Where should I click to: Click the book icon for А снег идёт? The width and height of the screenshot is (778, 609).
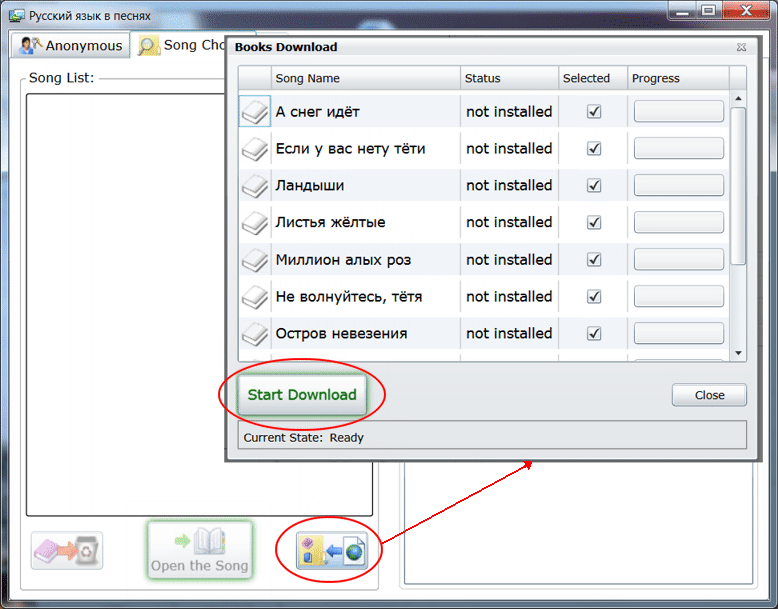pyautogui.click(x=255, y=111)
